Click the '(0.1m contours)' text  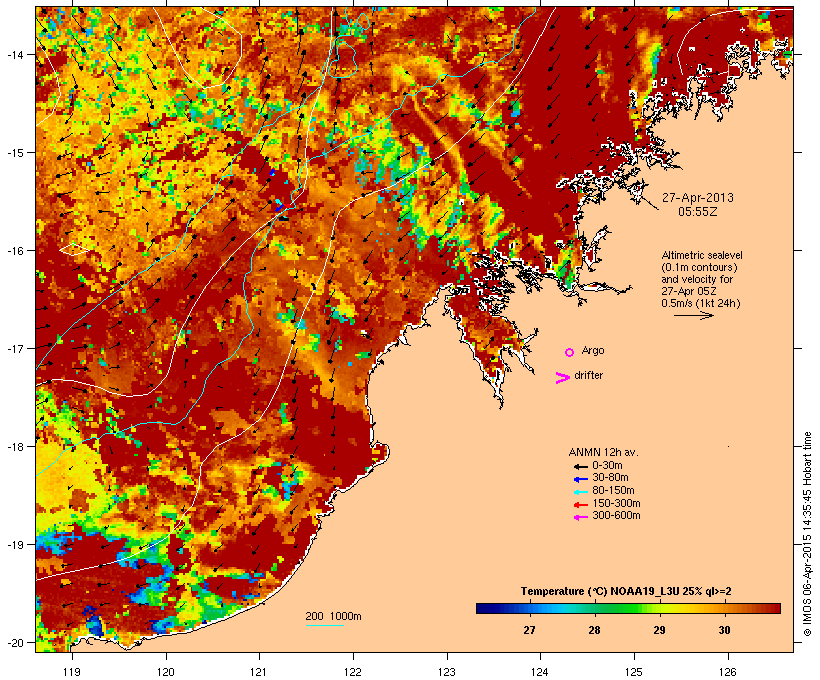point(699,267)
